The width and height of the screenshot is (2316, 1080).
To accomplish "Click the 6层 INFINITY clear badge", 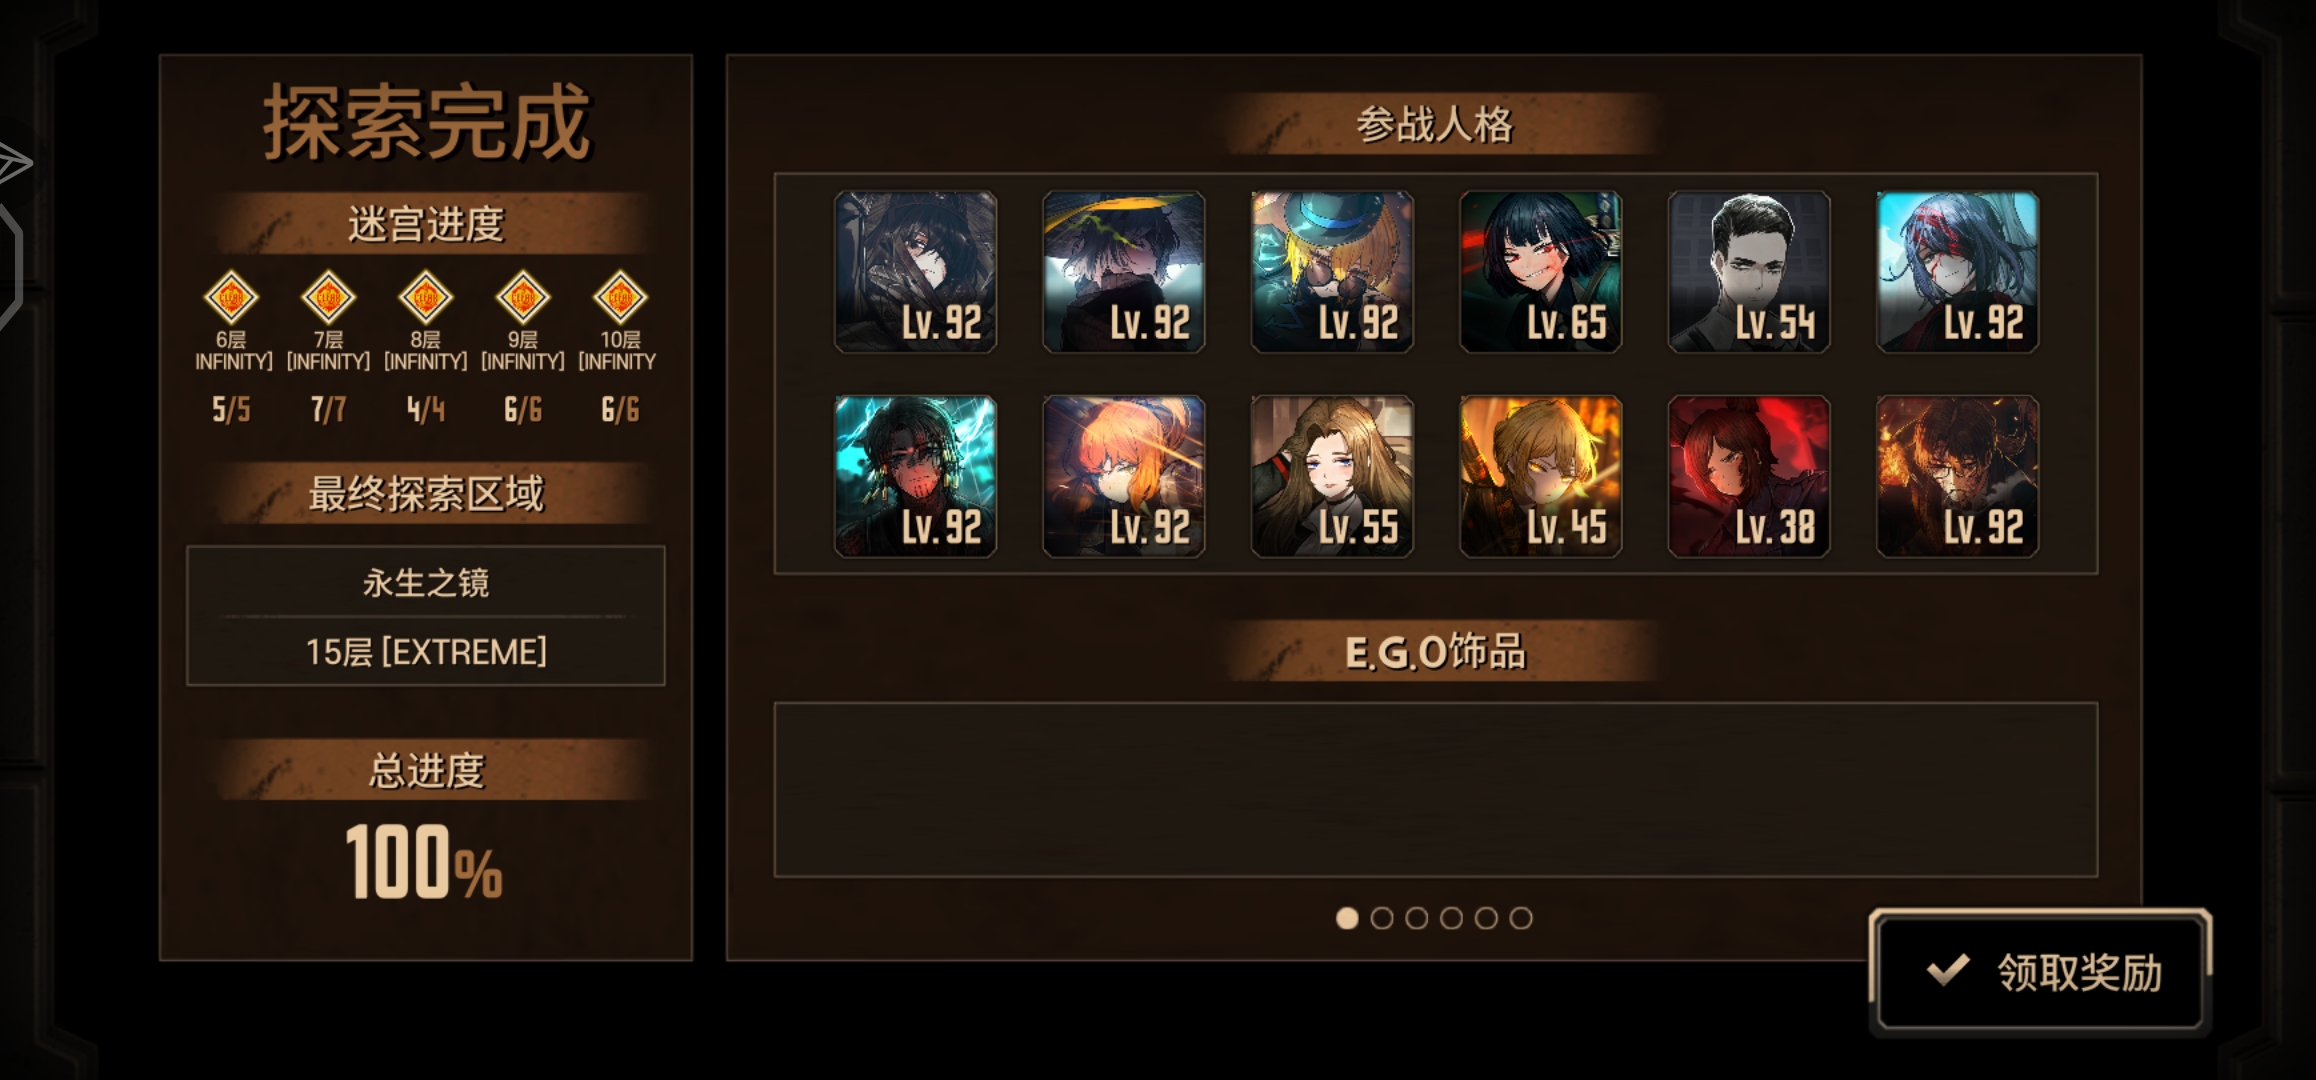I will [x=231, y=297].
